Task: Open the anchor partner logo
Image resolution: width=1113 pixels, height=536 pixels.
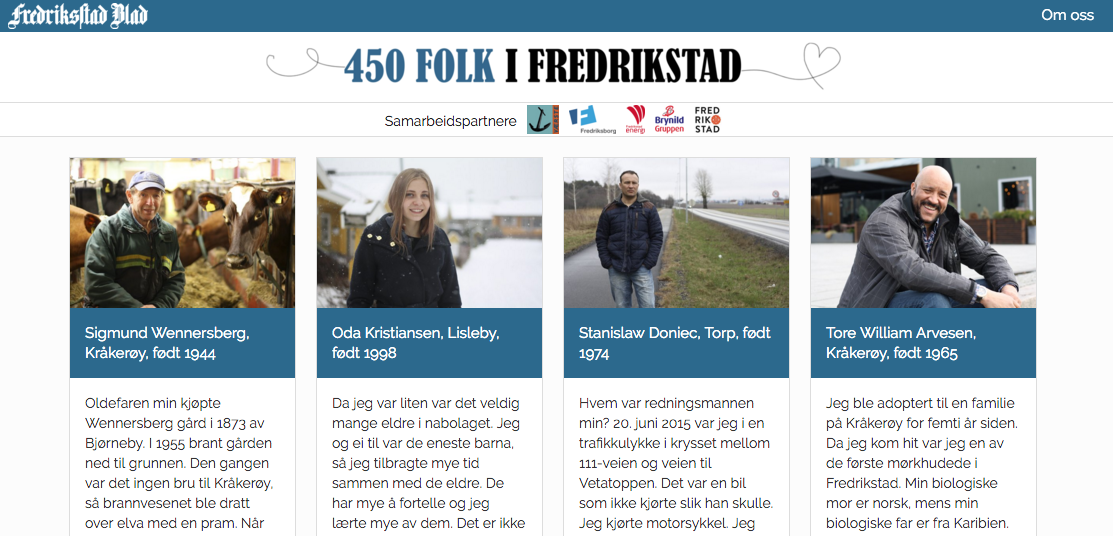Action: 543,119
